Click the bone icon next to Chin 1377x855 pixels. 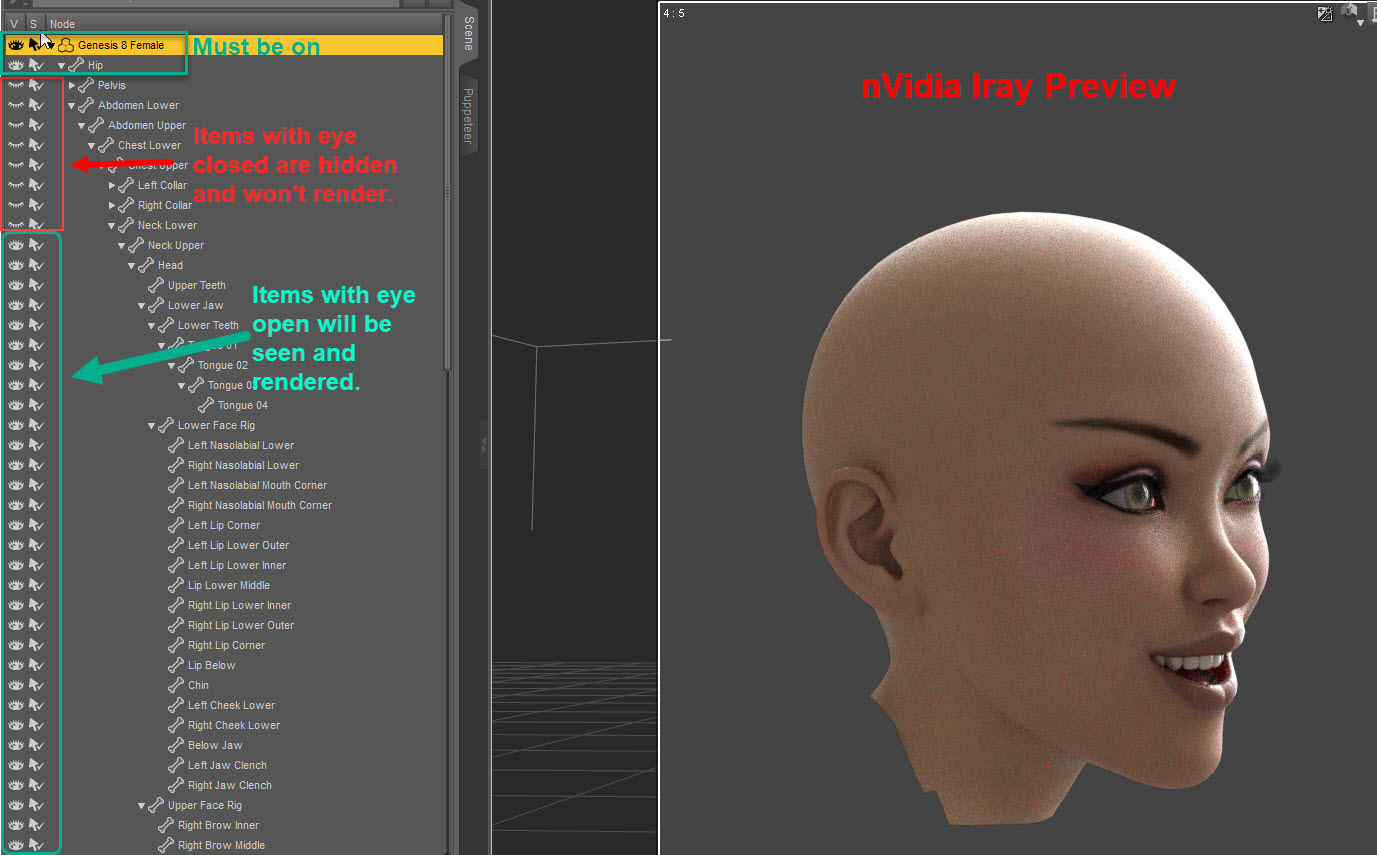pos(176,685)
